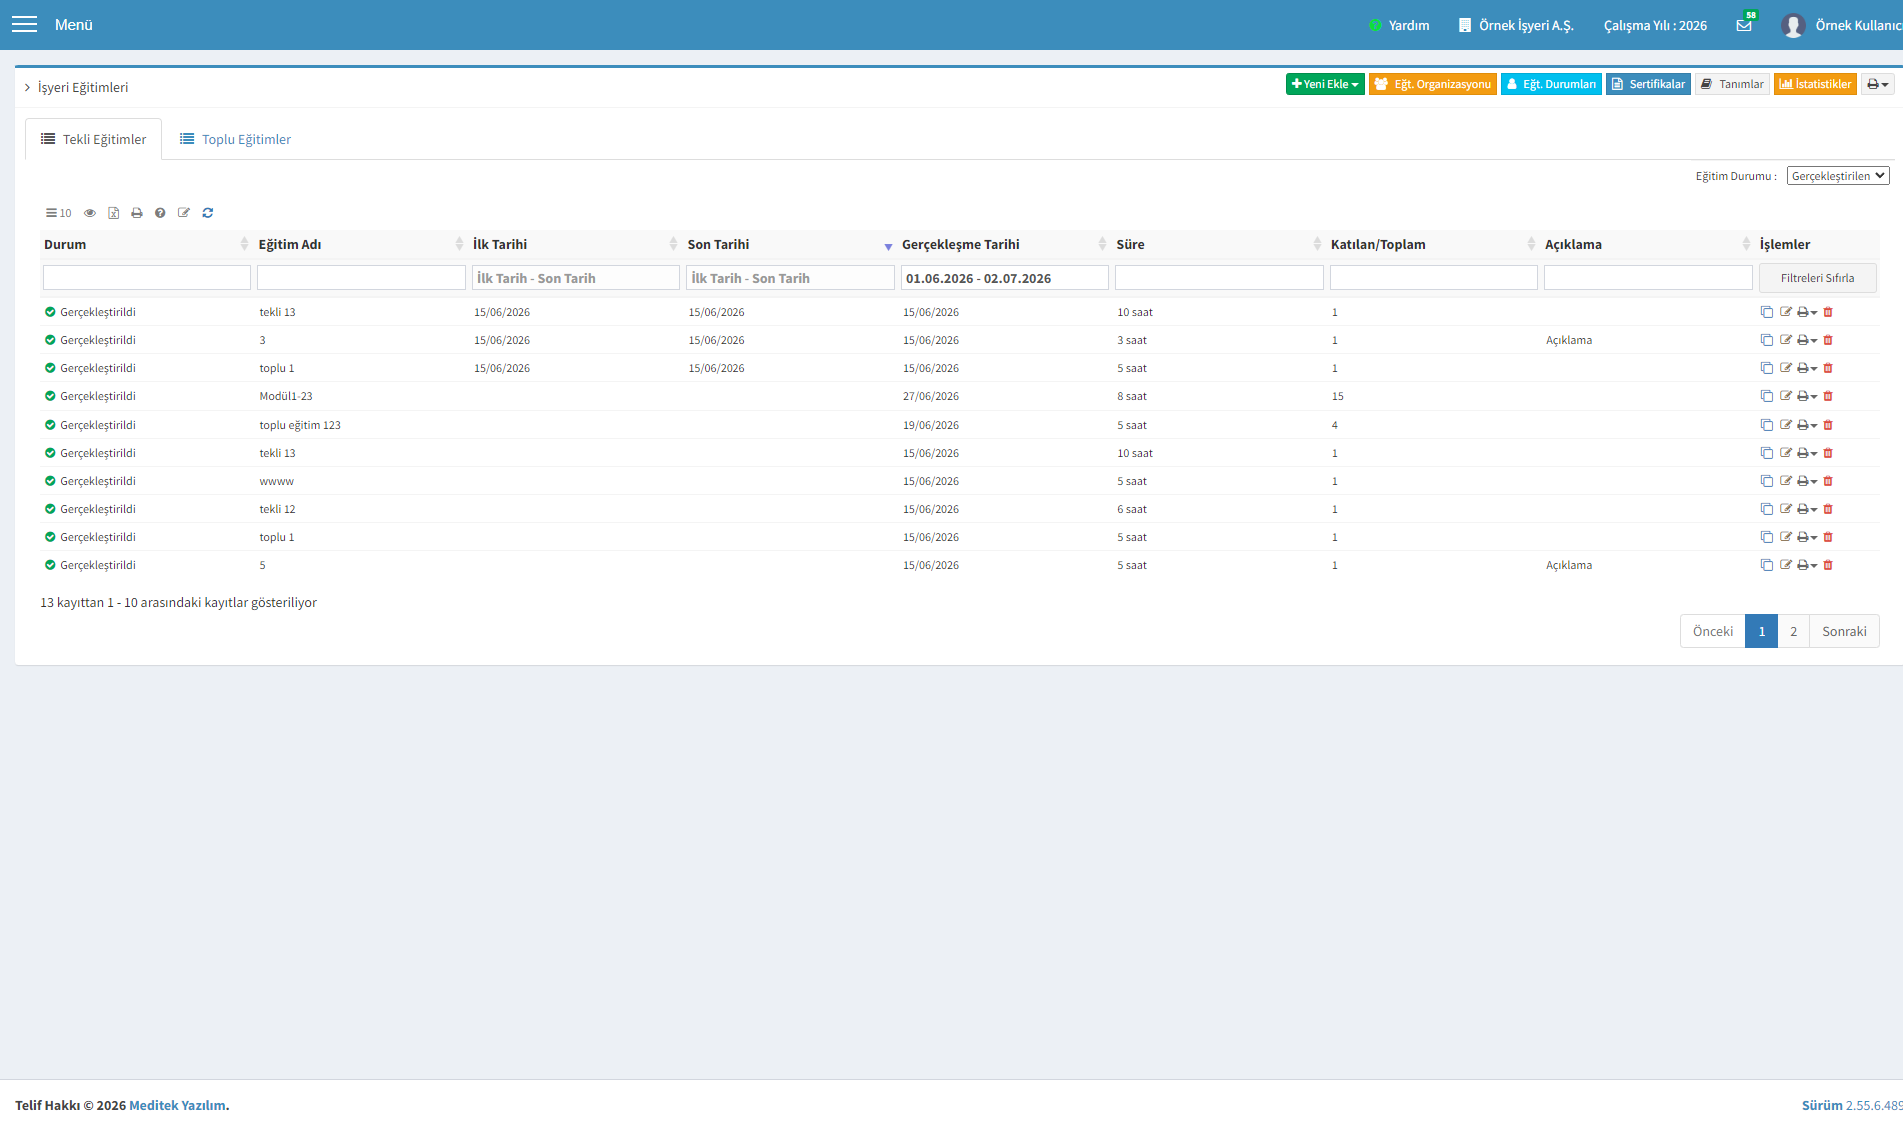Screen dimensions: 1903x1130
Task: Focus the Açıklama filter input
Action: pos(1648,278)
